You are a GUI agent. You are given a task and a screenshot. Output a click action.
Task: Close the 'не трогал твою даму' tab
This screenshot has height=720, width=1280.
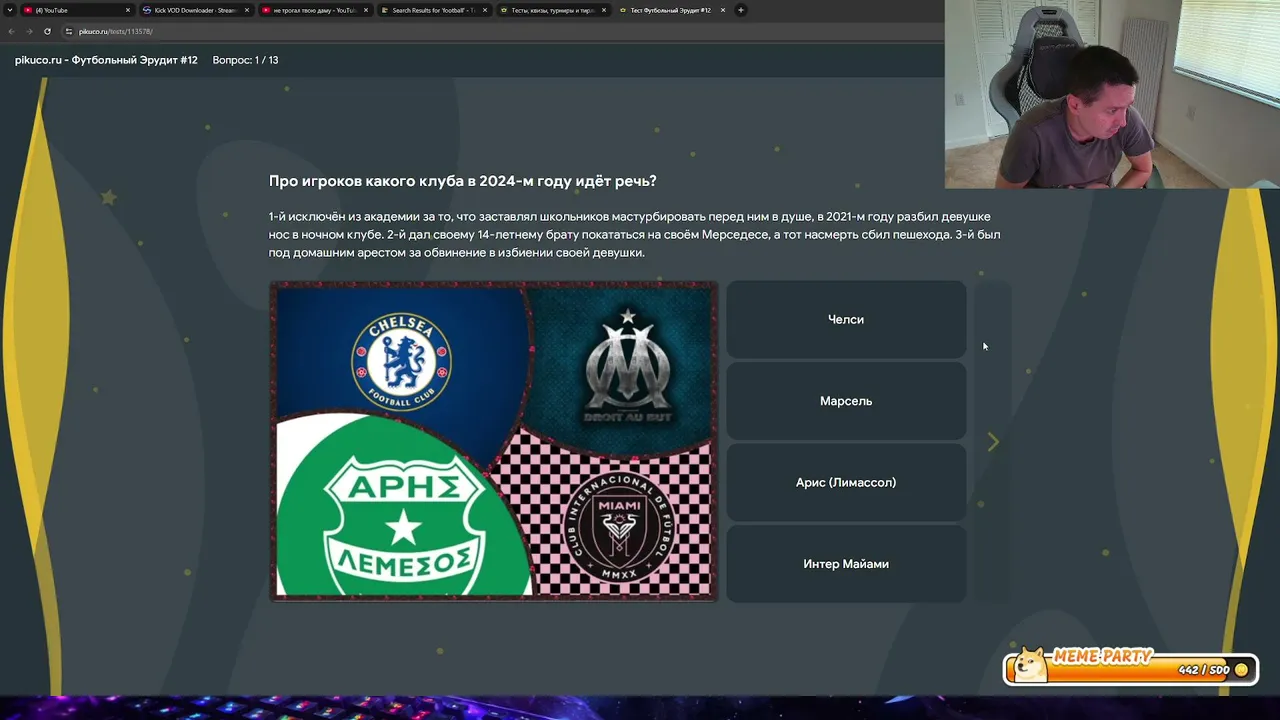tap(366, 10)
